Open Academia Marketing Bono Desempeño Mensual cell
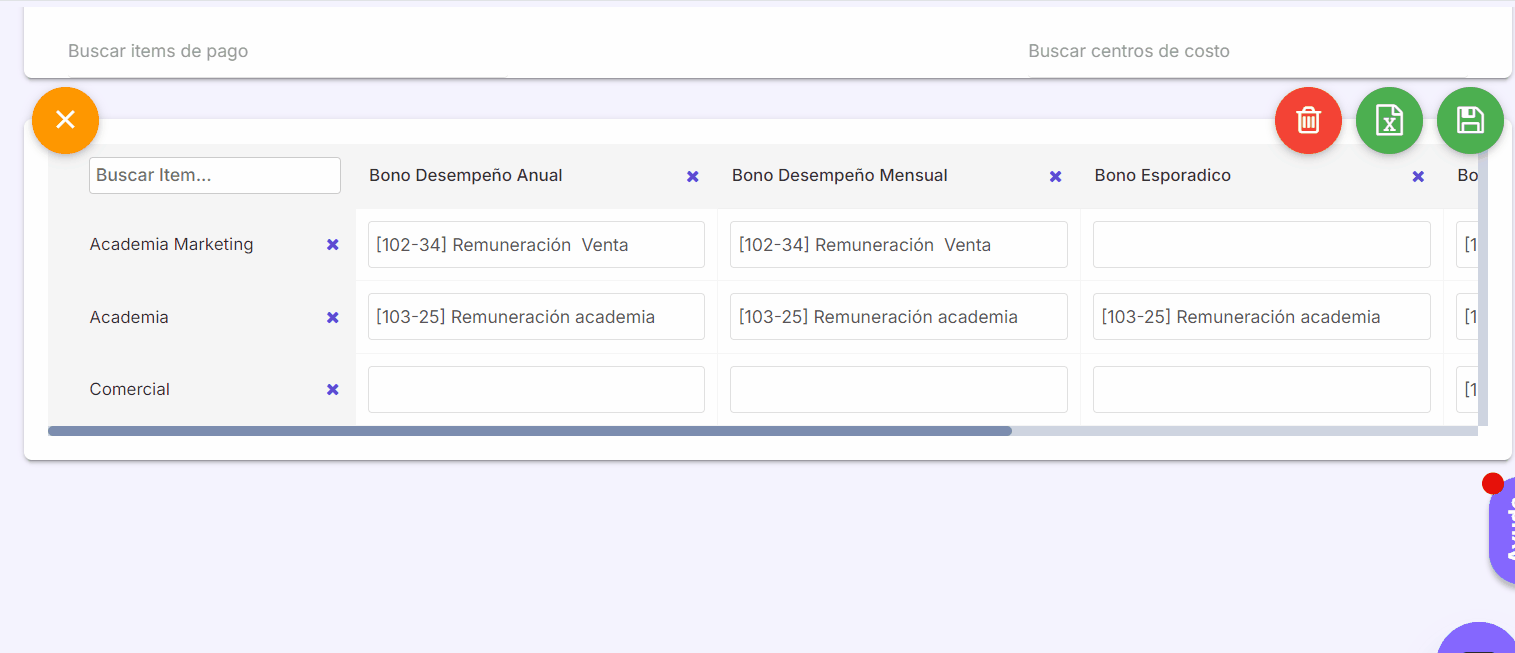This screenshot has width=1515, height=653. click(899, 245)
